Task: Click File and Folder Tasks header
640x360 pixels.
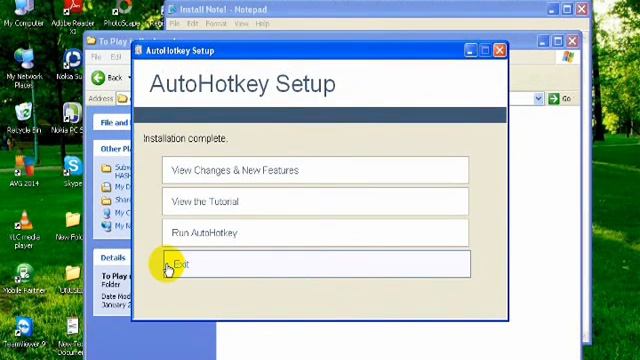Action: [x=113, y=122]
